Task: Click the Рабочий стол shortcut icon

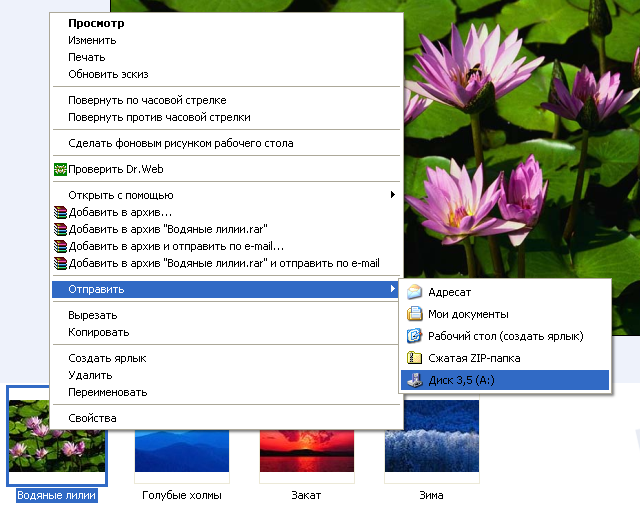Action: [414, 336]
